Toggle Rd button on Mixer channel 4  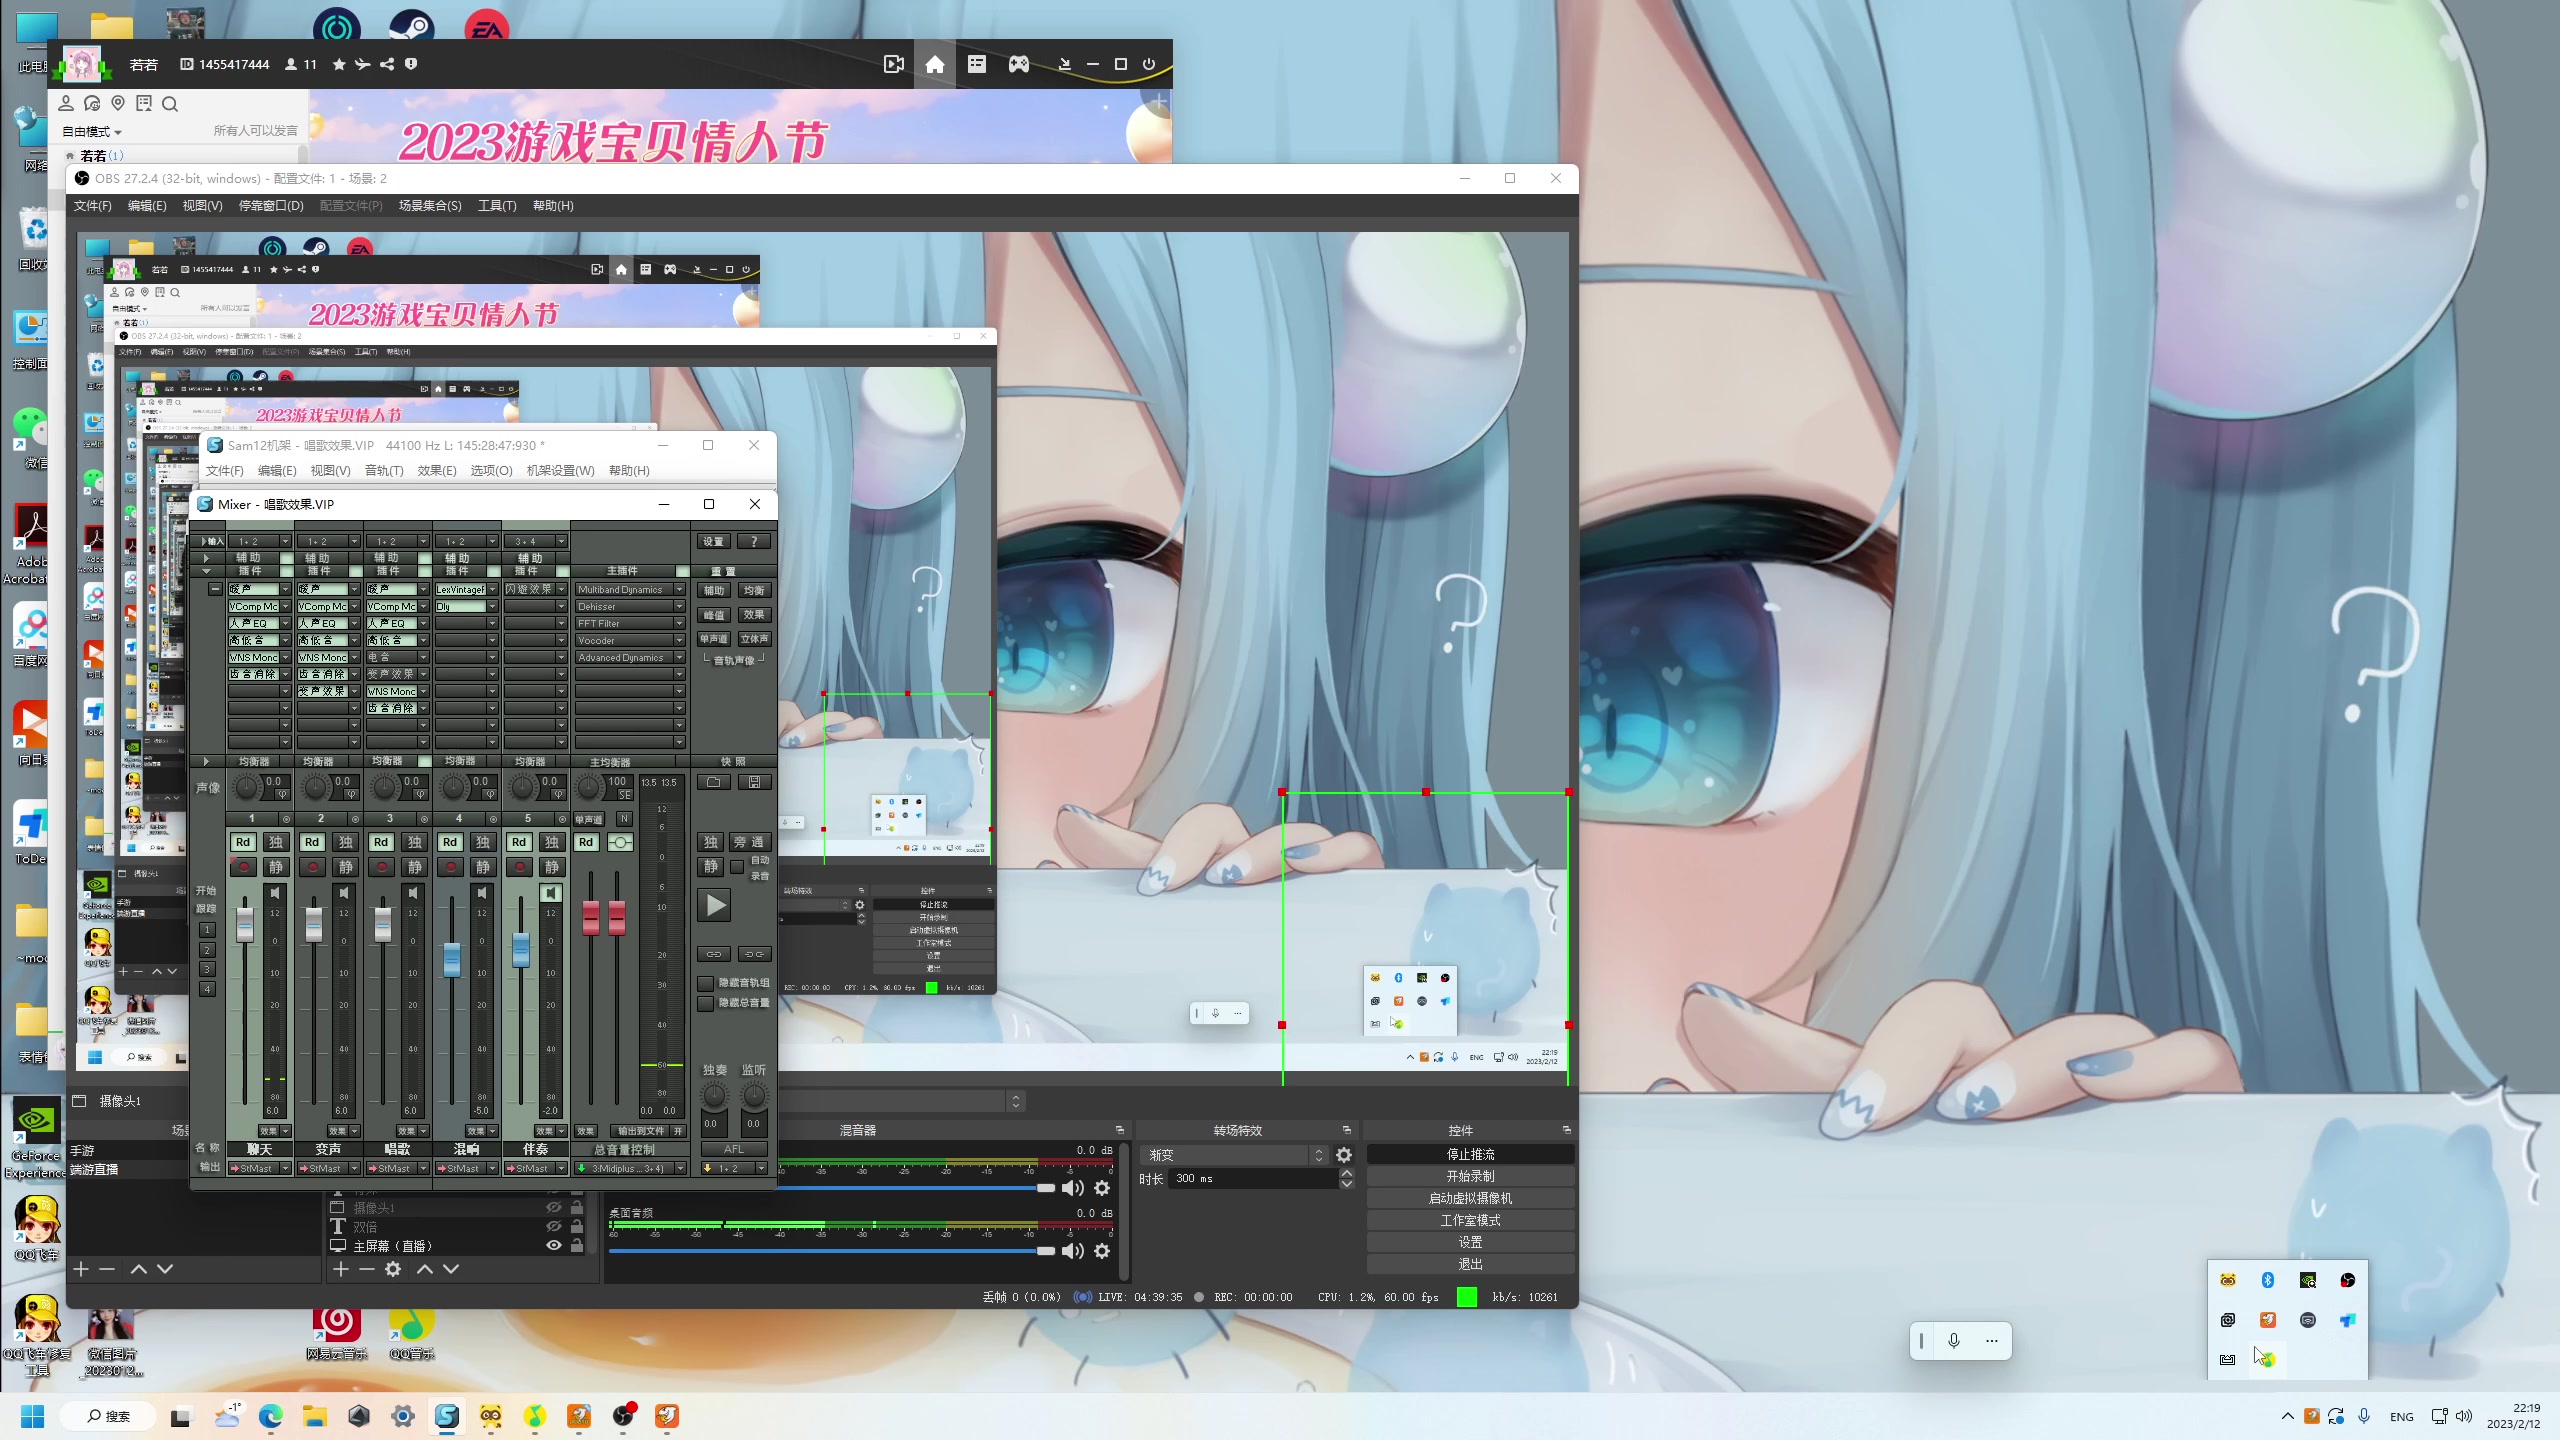pyautogui.click(x=450, y=842)
